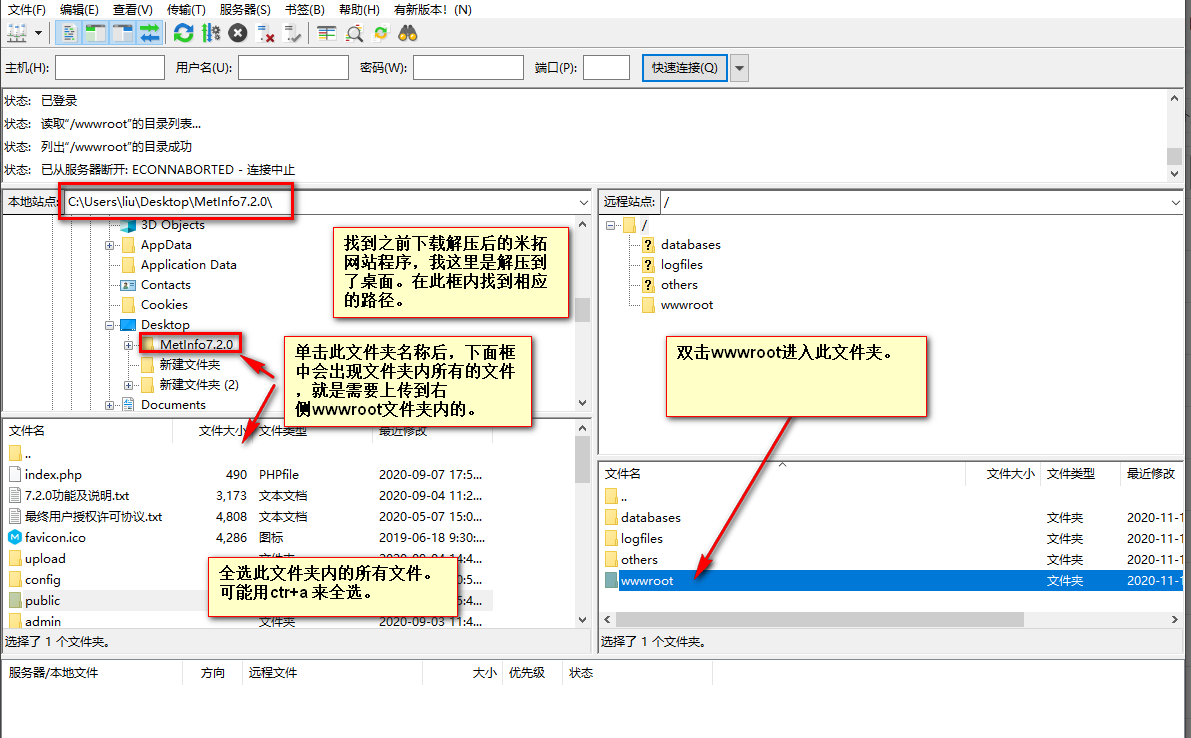Click local file list vertical scrollbar thumb
Image resolution: width=1191 pixels, height=738 pixels.
coord(583,460)
